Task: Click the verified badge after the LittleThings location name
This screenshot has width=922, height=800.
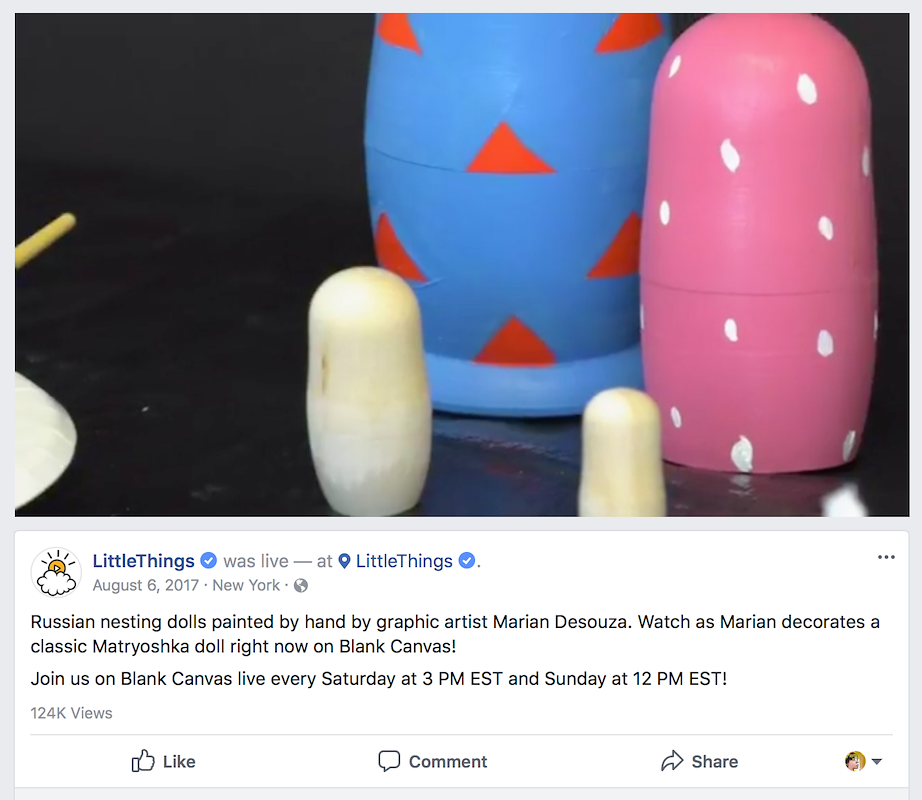Action: click(467, 561)
